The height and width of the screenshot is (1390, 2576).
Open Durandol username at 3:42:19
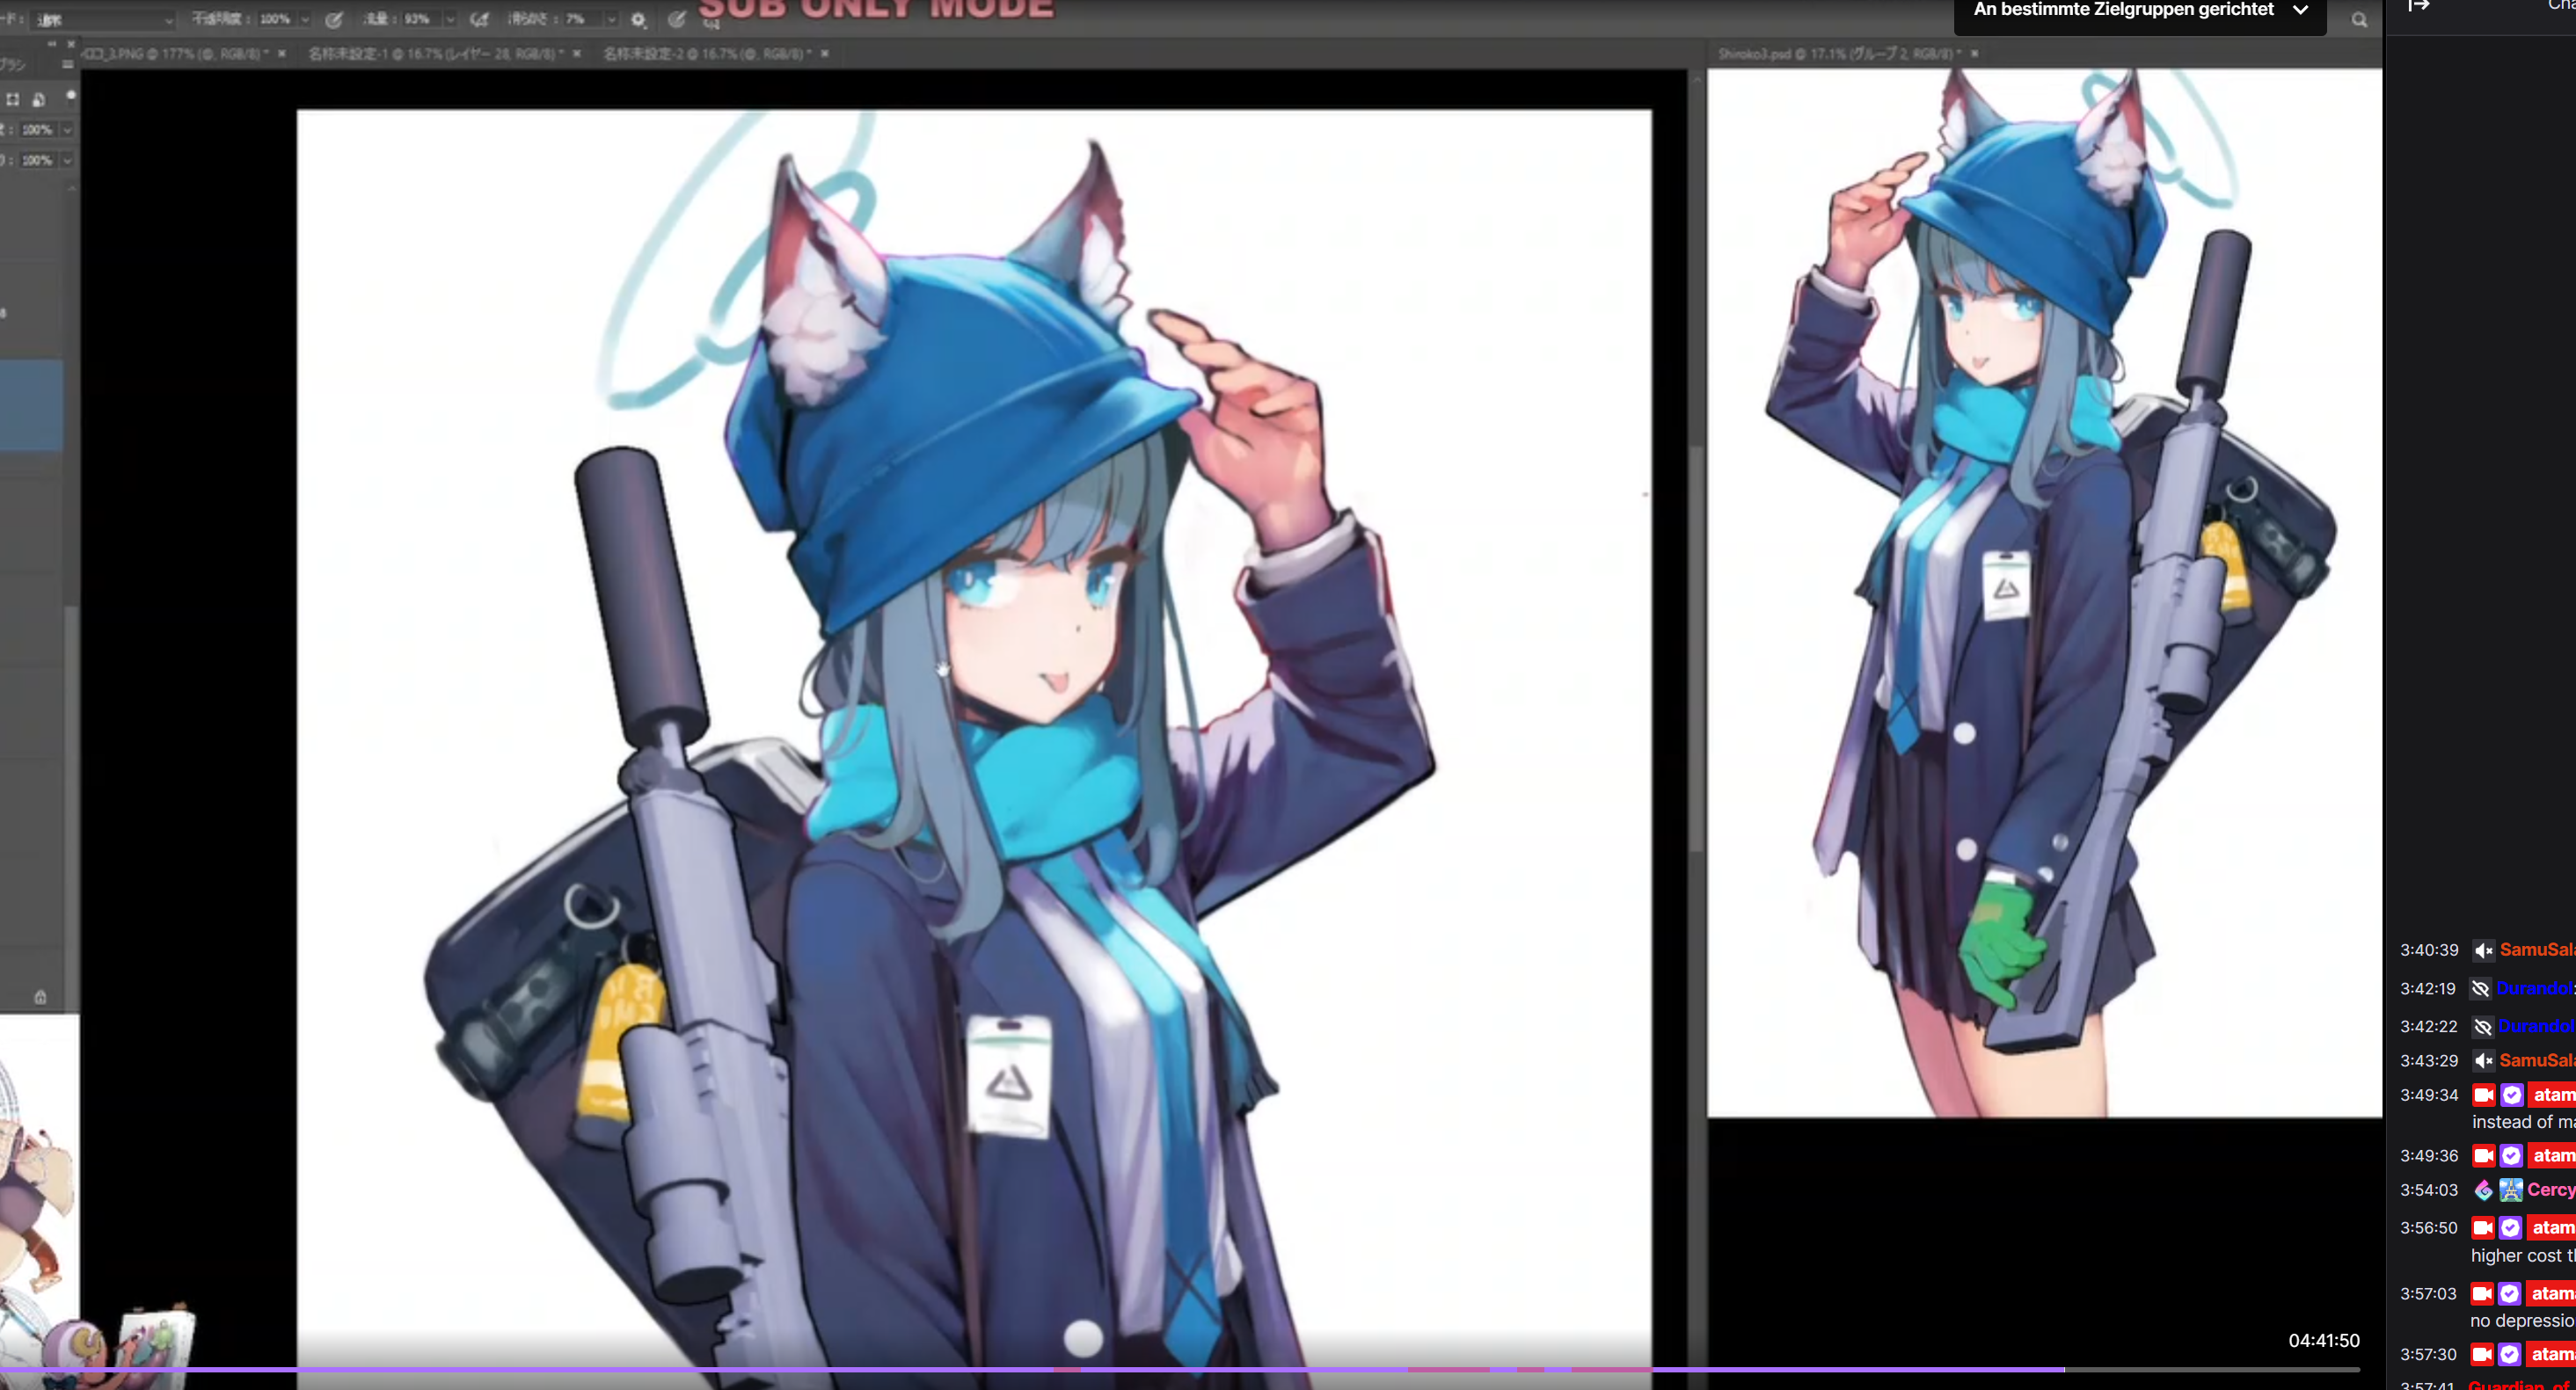2536,988
